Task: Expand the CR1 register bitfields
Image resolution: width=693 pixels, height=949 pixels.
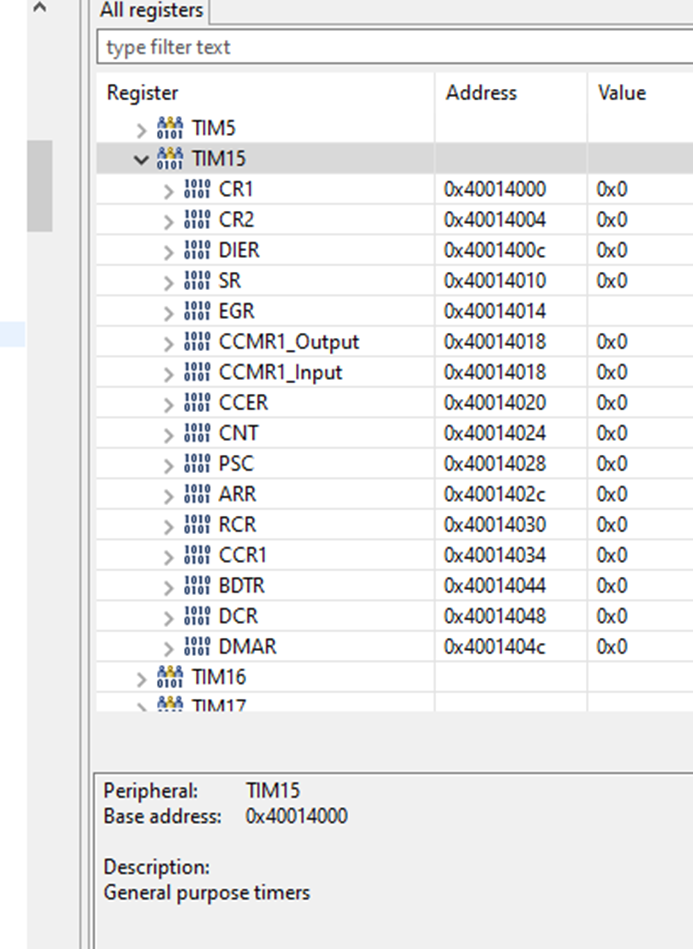Action: click(168, 191)
